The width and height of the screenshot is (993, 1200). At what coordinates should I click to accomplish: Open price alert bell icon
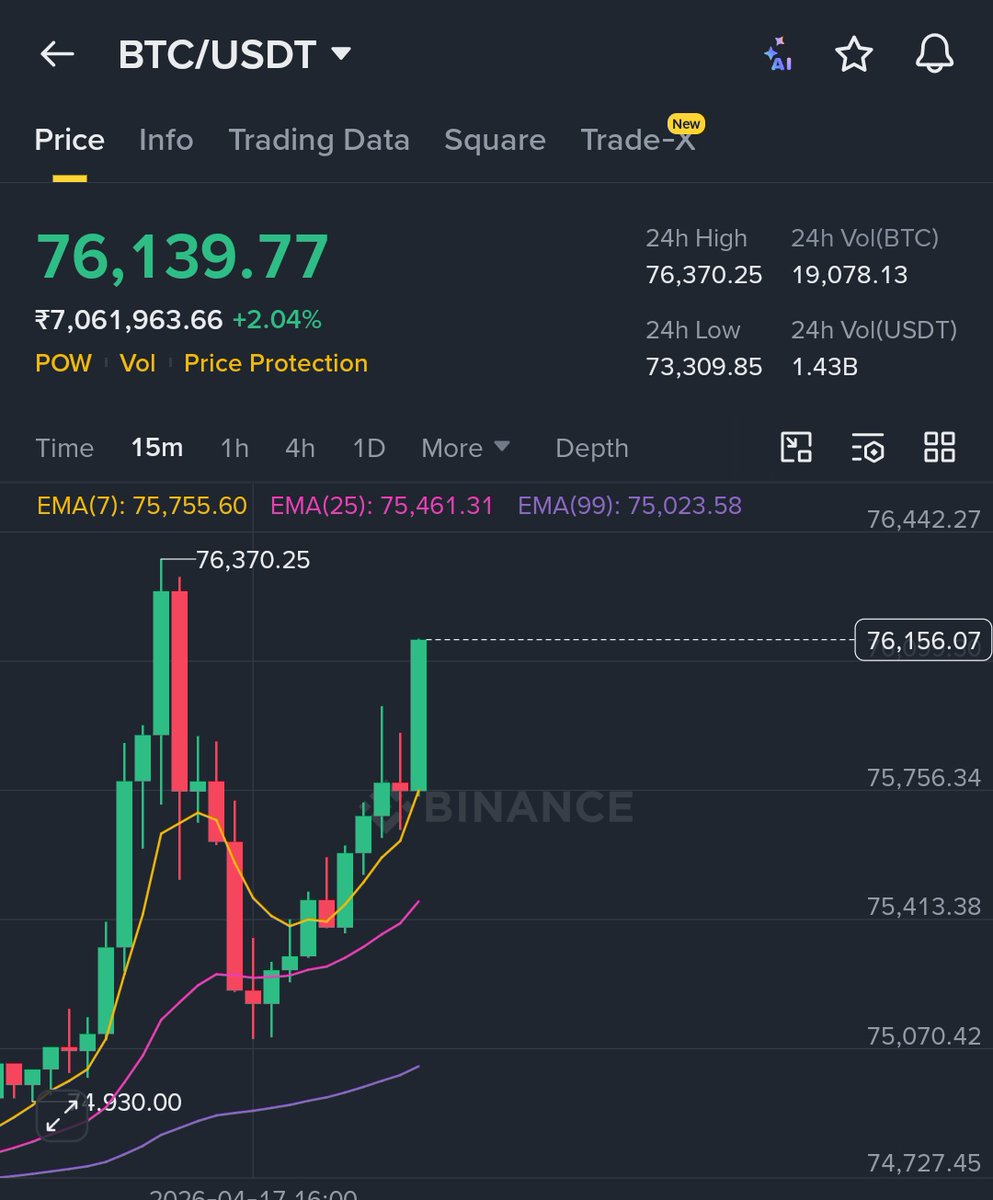coord(935,55)
